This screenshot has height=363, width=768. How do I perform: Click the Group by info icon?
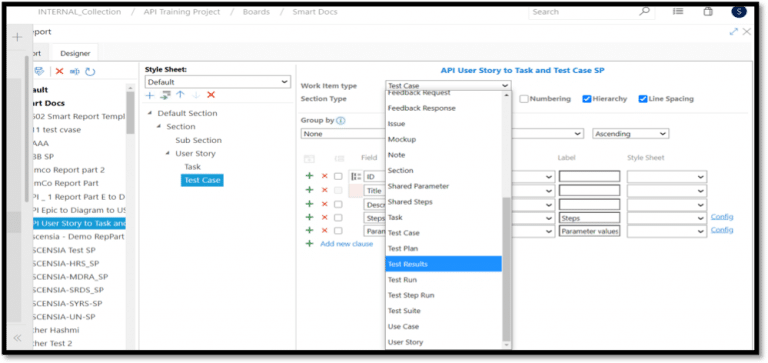340,121
